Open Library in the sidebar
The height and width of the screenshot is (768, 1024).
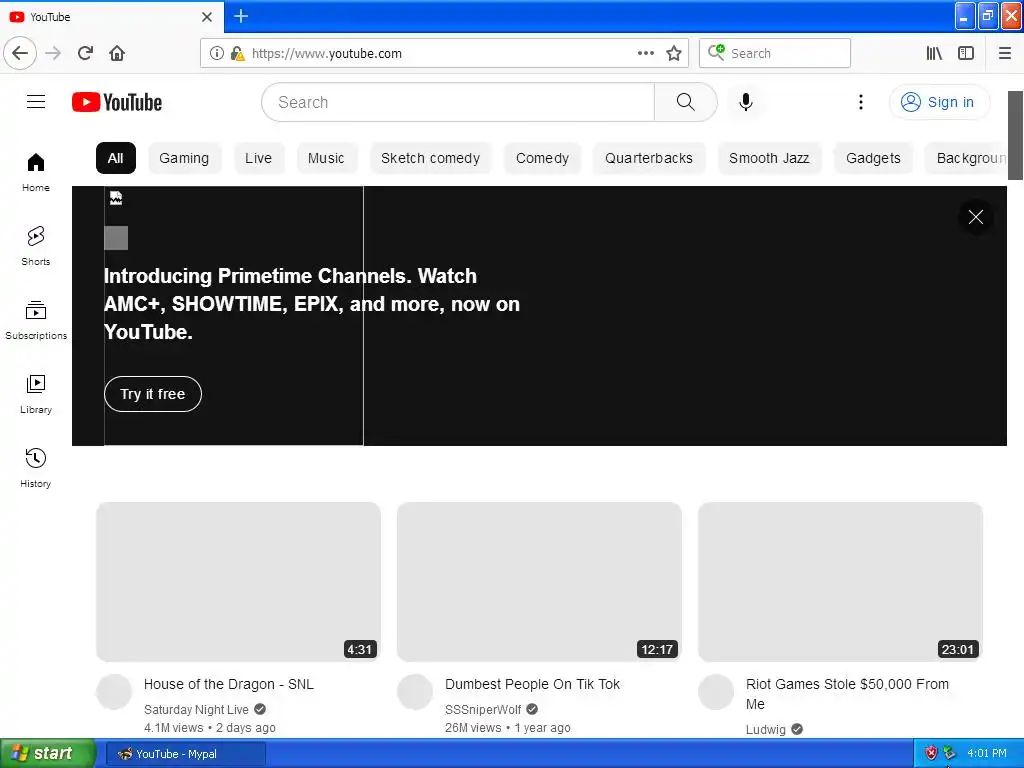tap(36, 394)
